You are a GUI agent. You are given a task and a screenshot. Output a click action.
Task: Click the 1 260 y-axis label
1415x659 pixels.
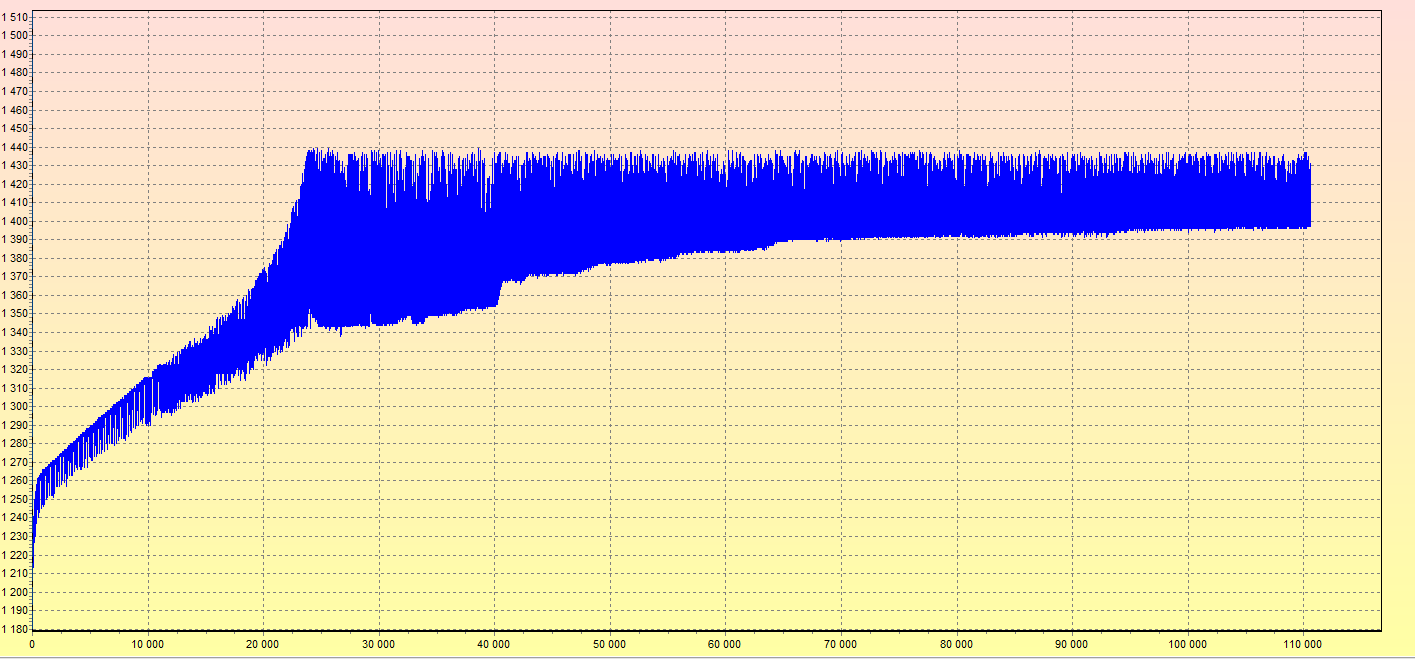15,481
